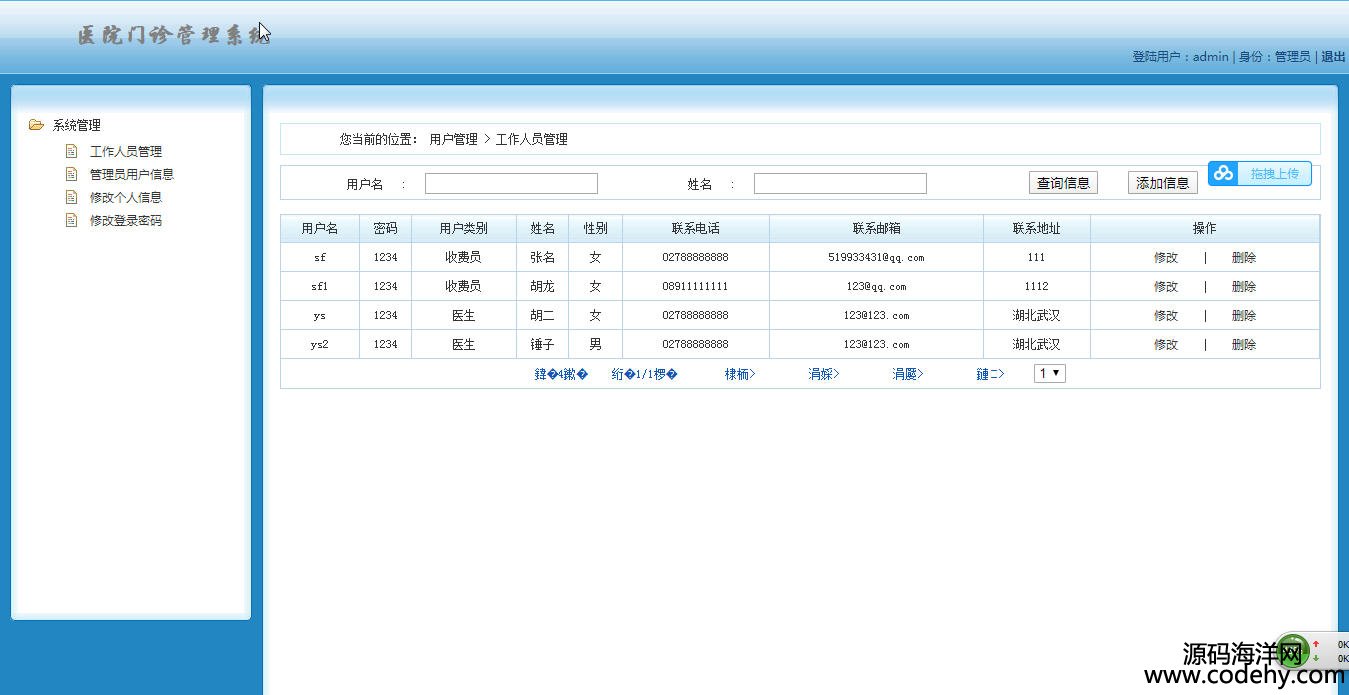Screen dimensions: 1349x695
Task: Click the first-page pagination link
Action: [x=740, y=374]
